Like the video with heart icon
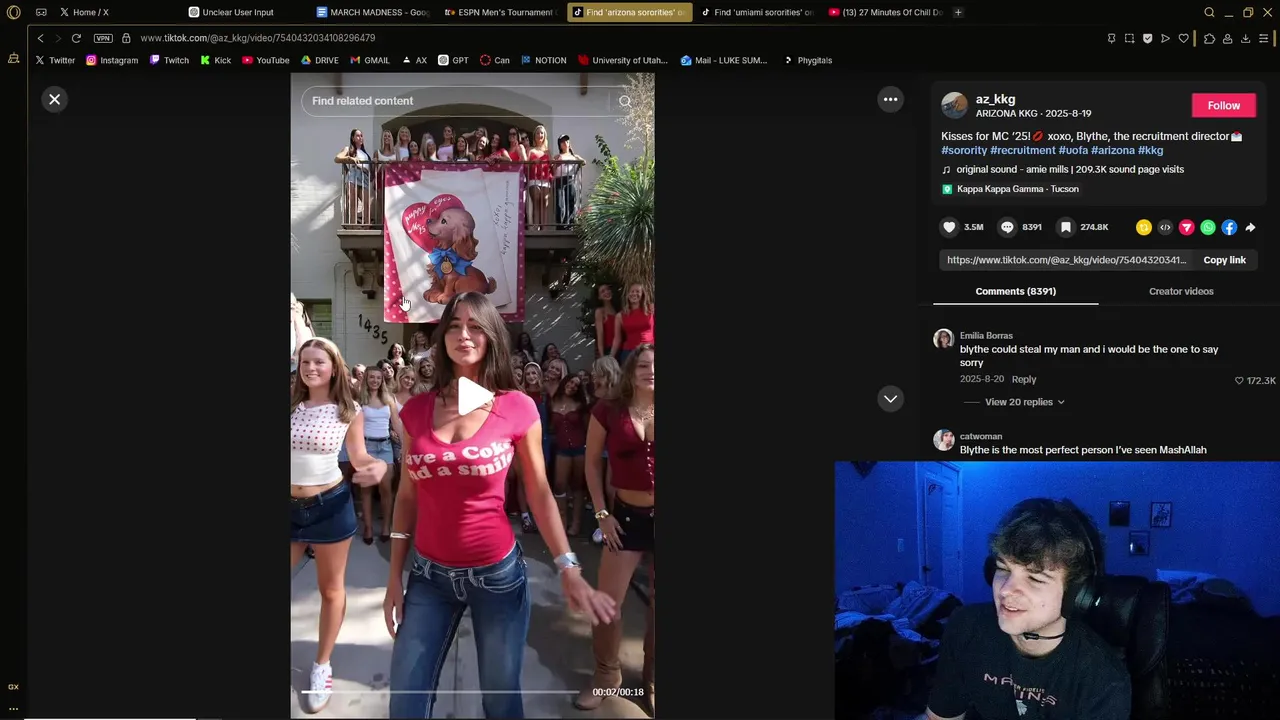 pyautogui.click(x=949, y=227)
